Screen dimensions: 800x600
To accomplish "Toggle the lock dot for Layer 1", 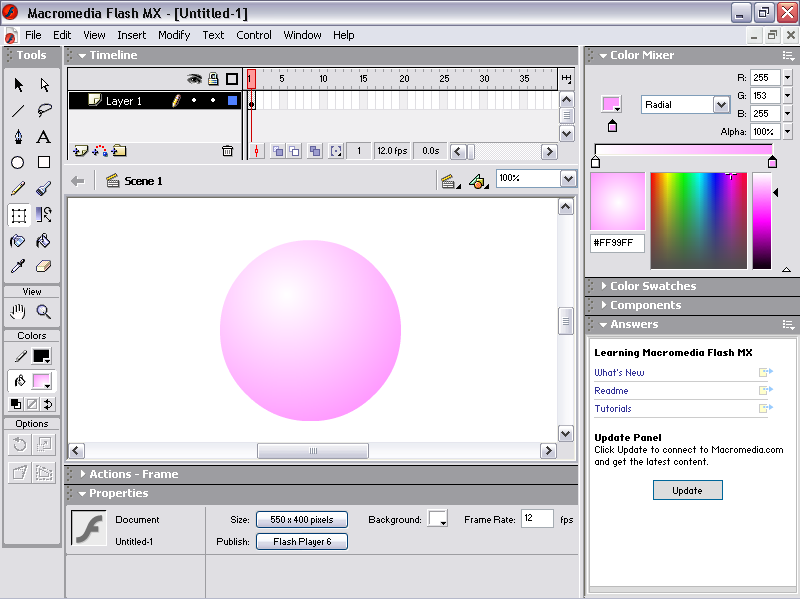I will point(212,101).
